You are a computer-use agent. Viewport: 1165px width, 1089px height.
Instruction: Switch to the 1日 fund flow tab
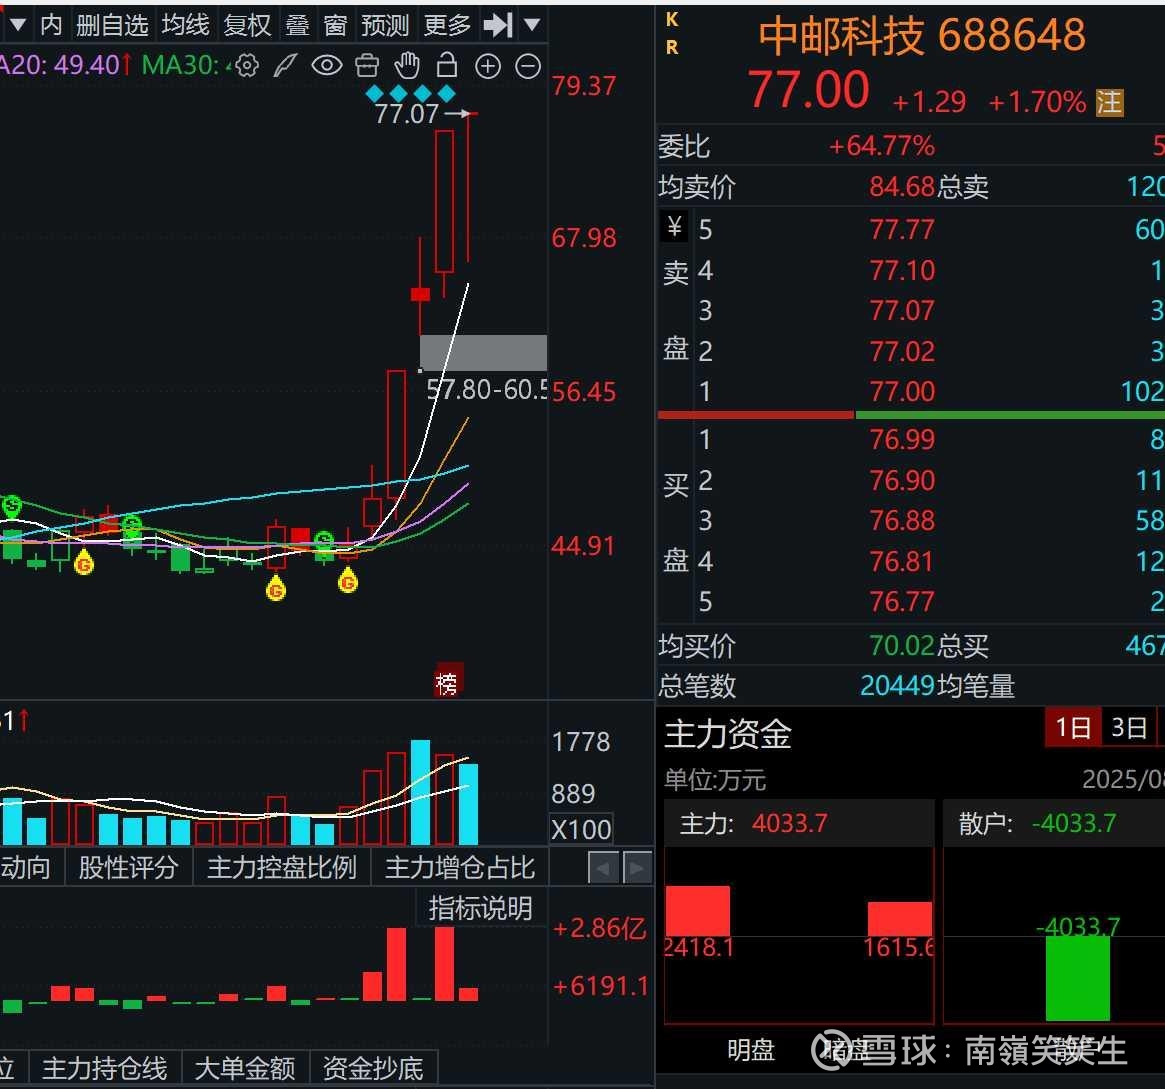pyautogui.click(x=1073, y=727)
